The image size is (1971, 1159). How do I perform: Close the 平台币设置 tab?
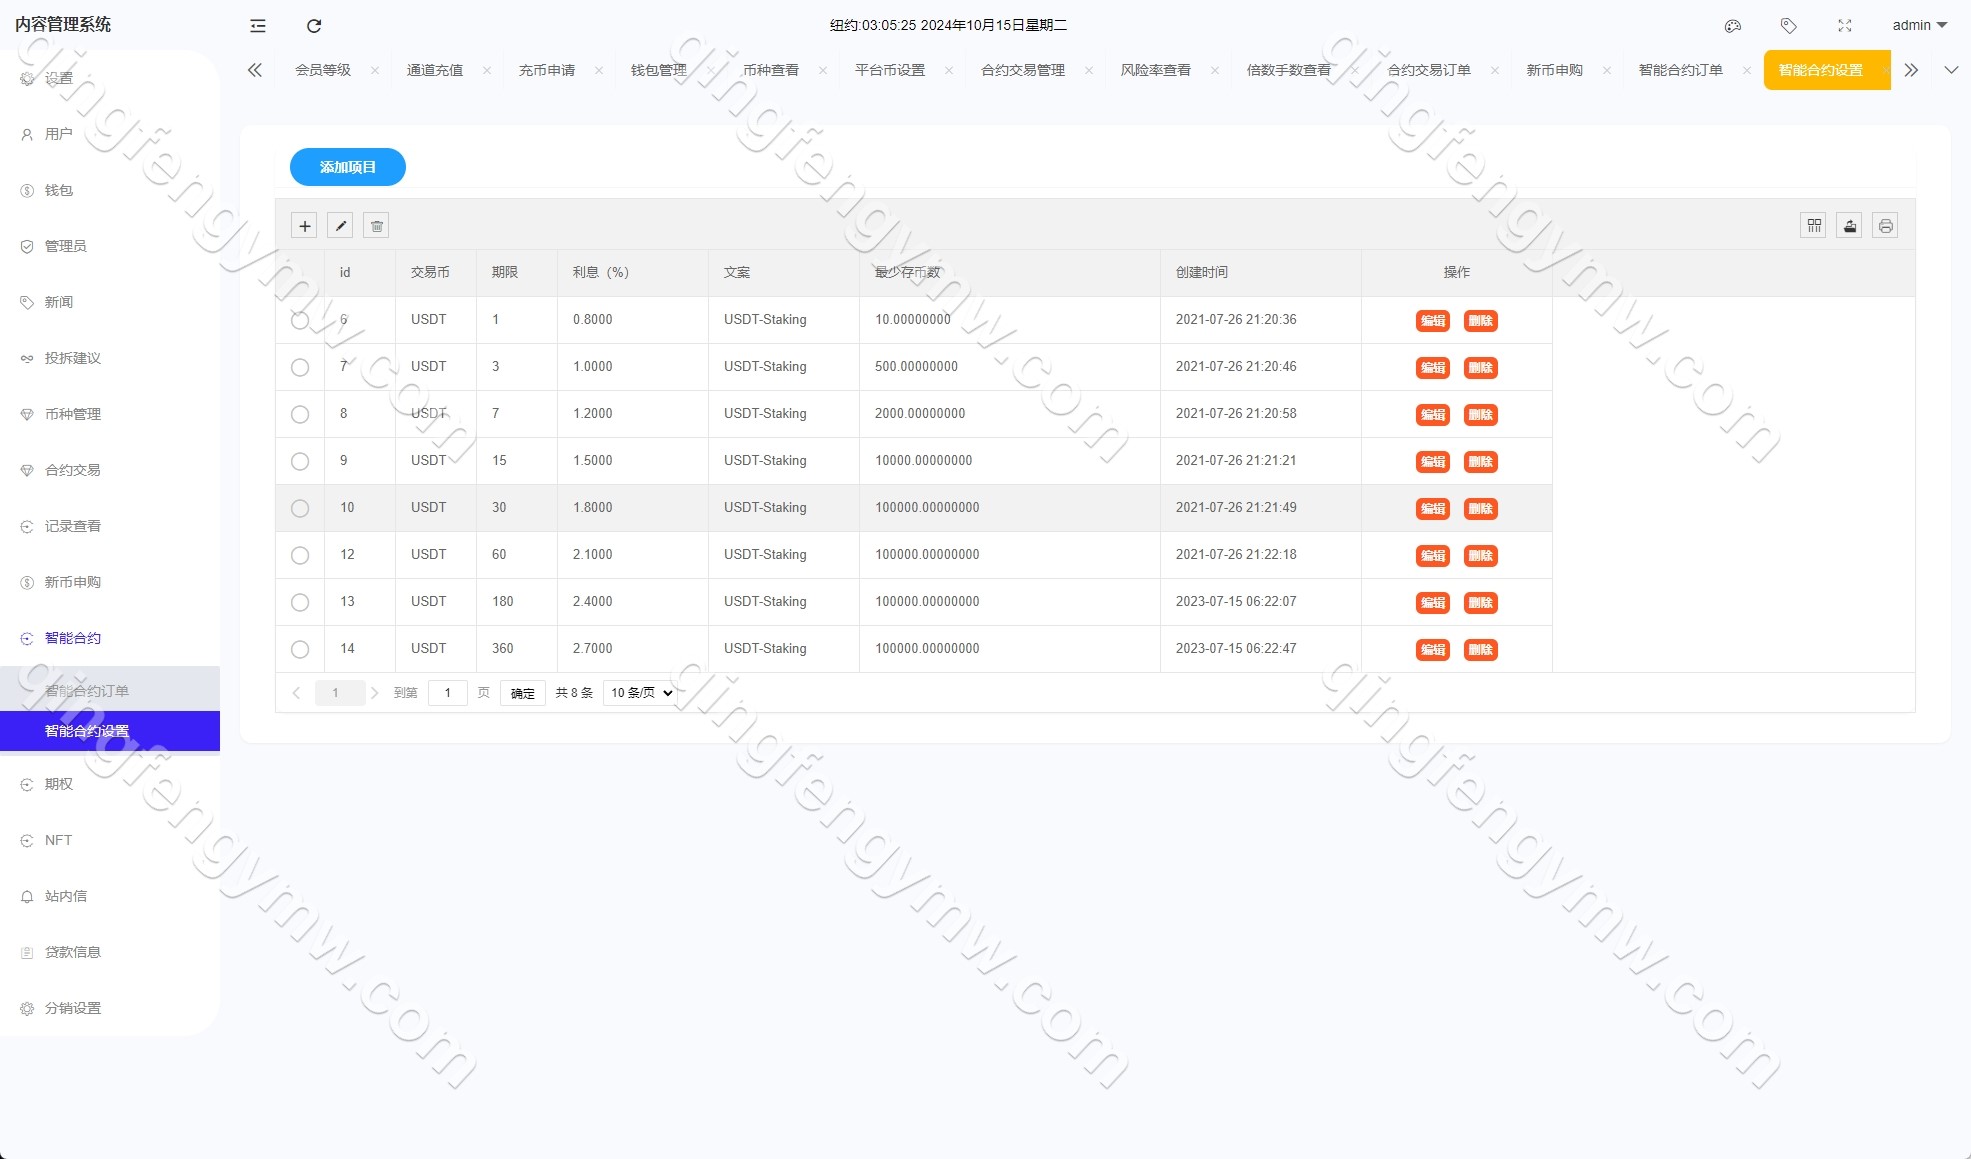coord(949,70)
